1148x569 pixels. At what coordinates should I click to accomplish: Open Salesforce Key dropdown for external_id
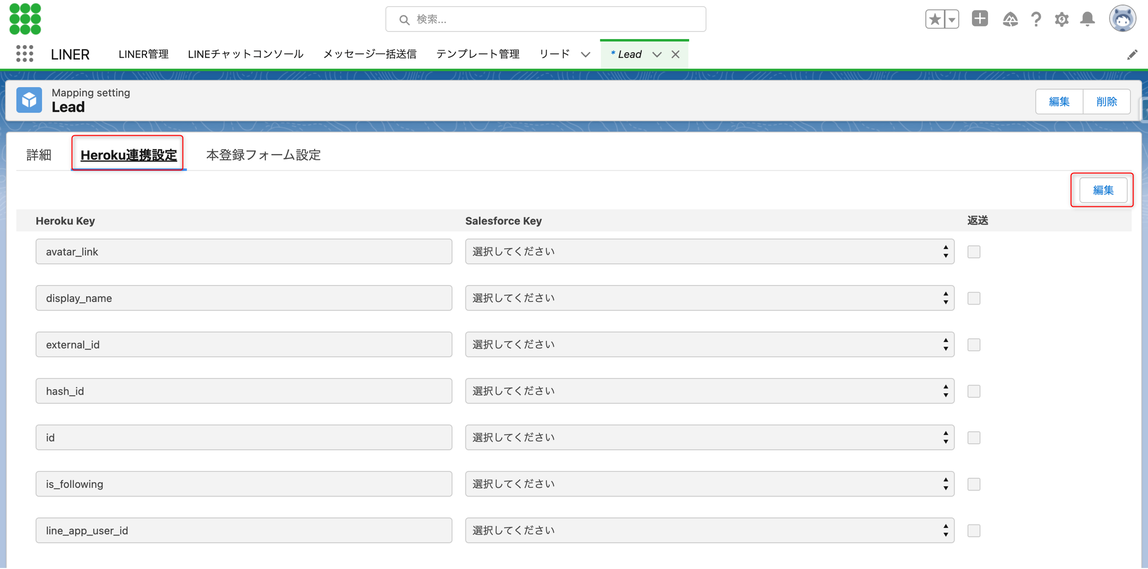point(709,344)
